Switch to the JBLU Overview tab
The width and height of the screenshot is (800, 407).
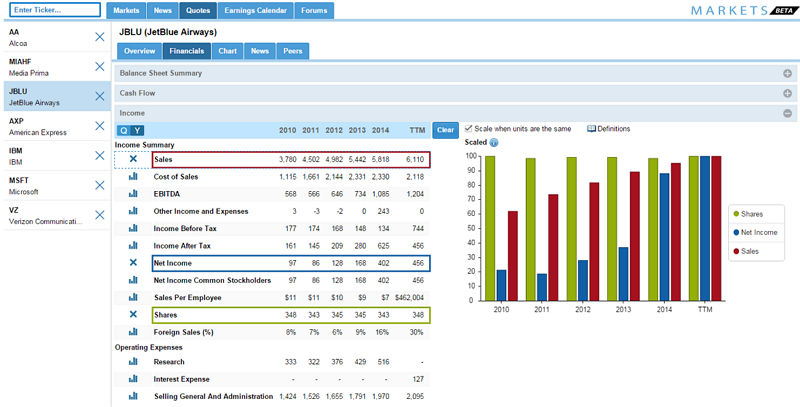pyautogui.click(x=139, y=51)
